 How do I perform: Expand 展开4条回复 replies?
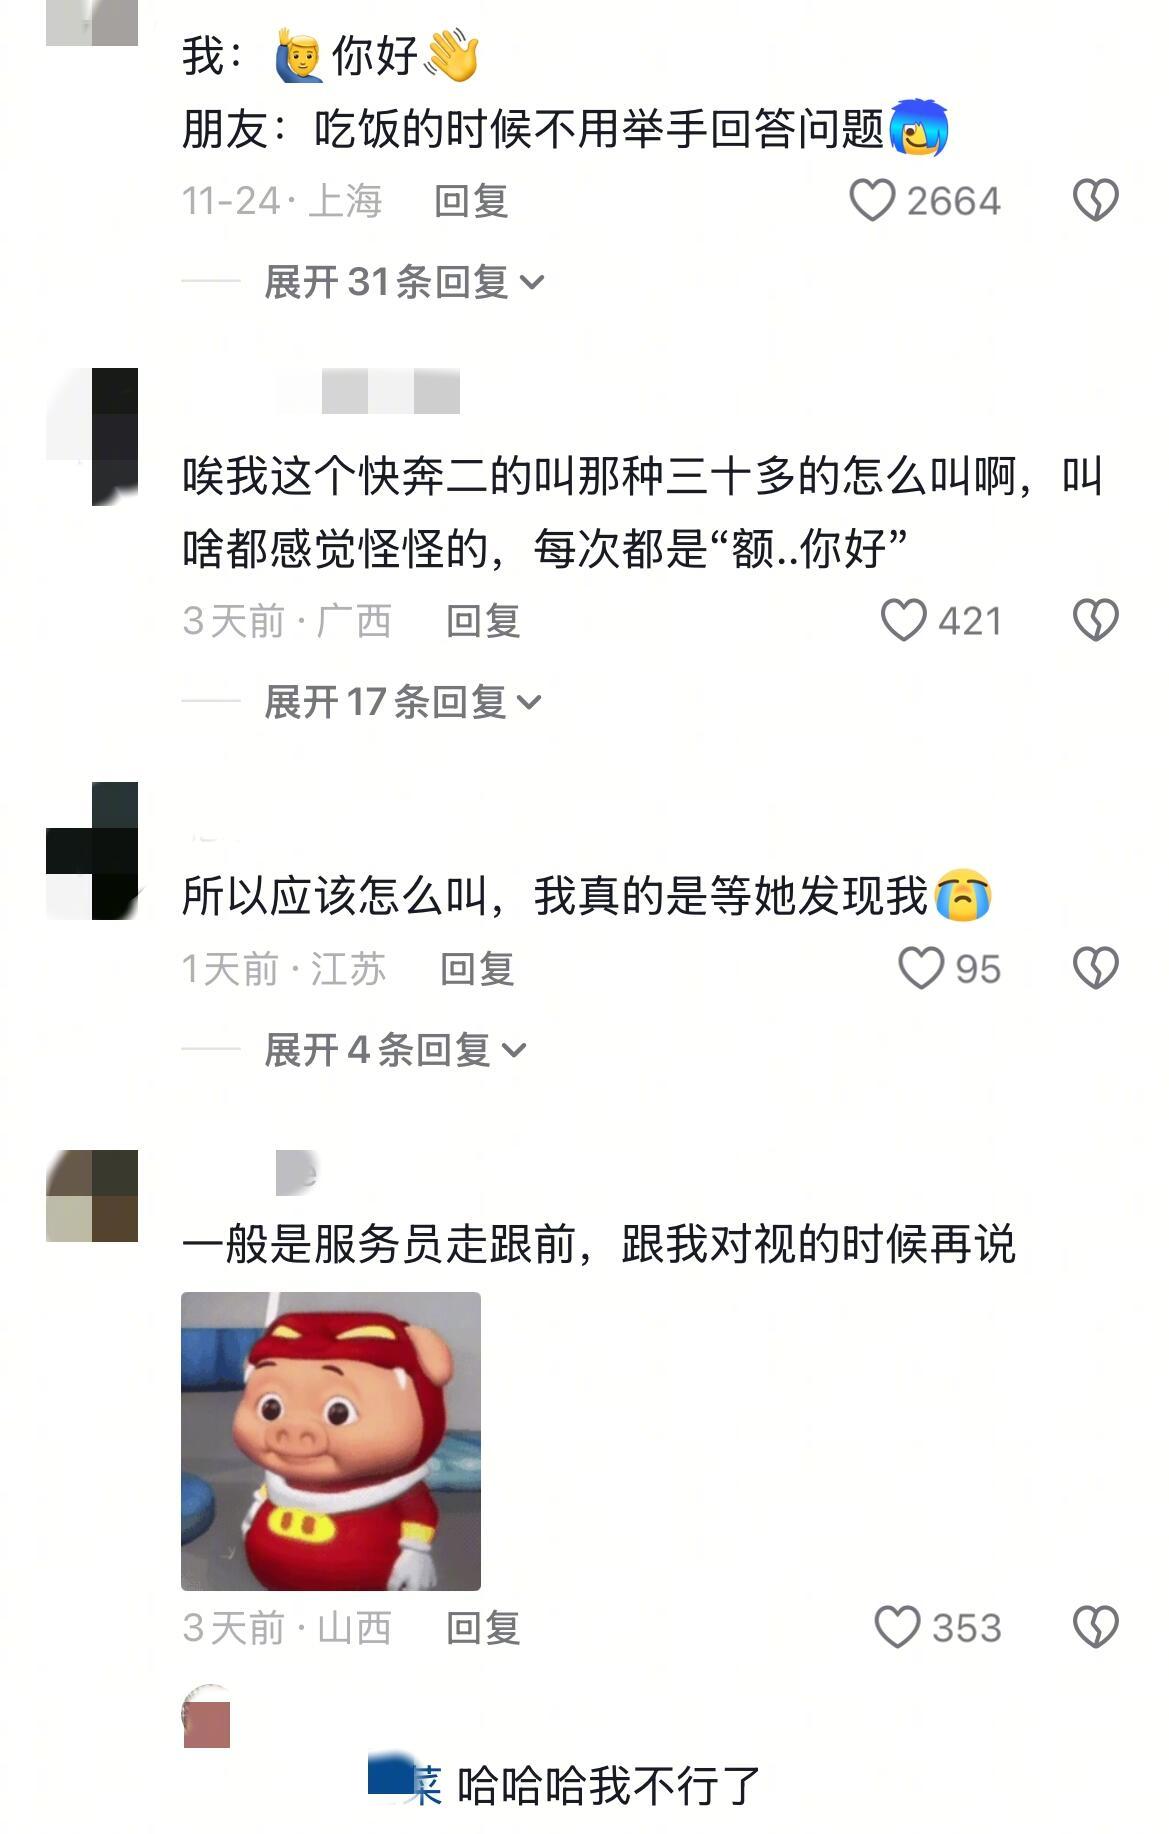click(395, 1050)
